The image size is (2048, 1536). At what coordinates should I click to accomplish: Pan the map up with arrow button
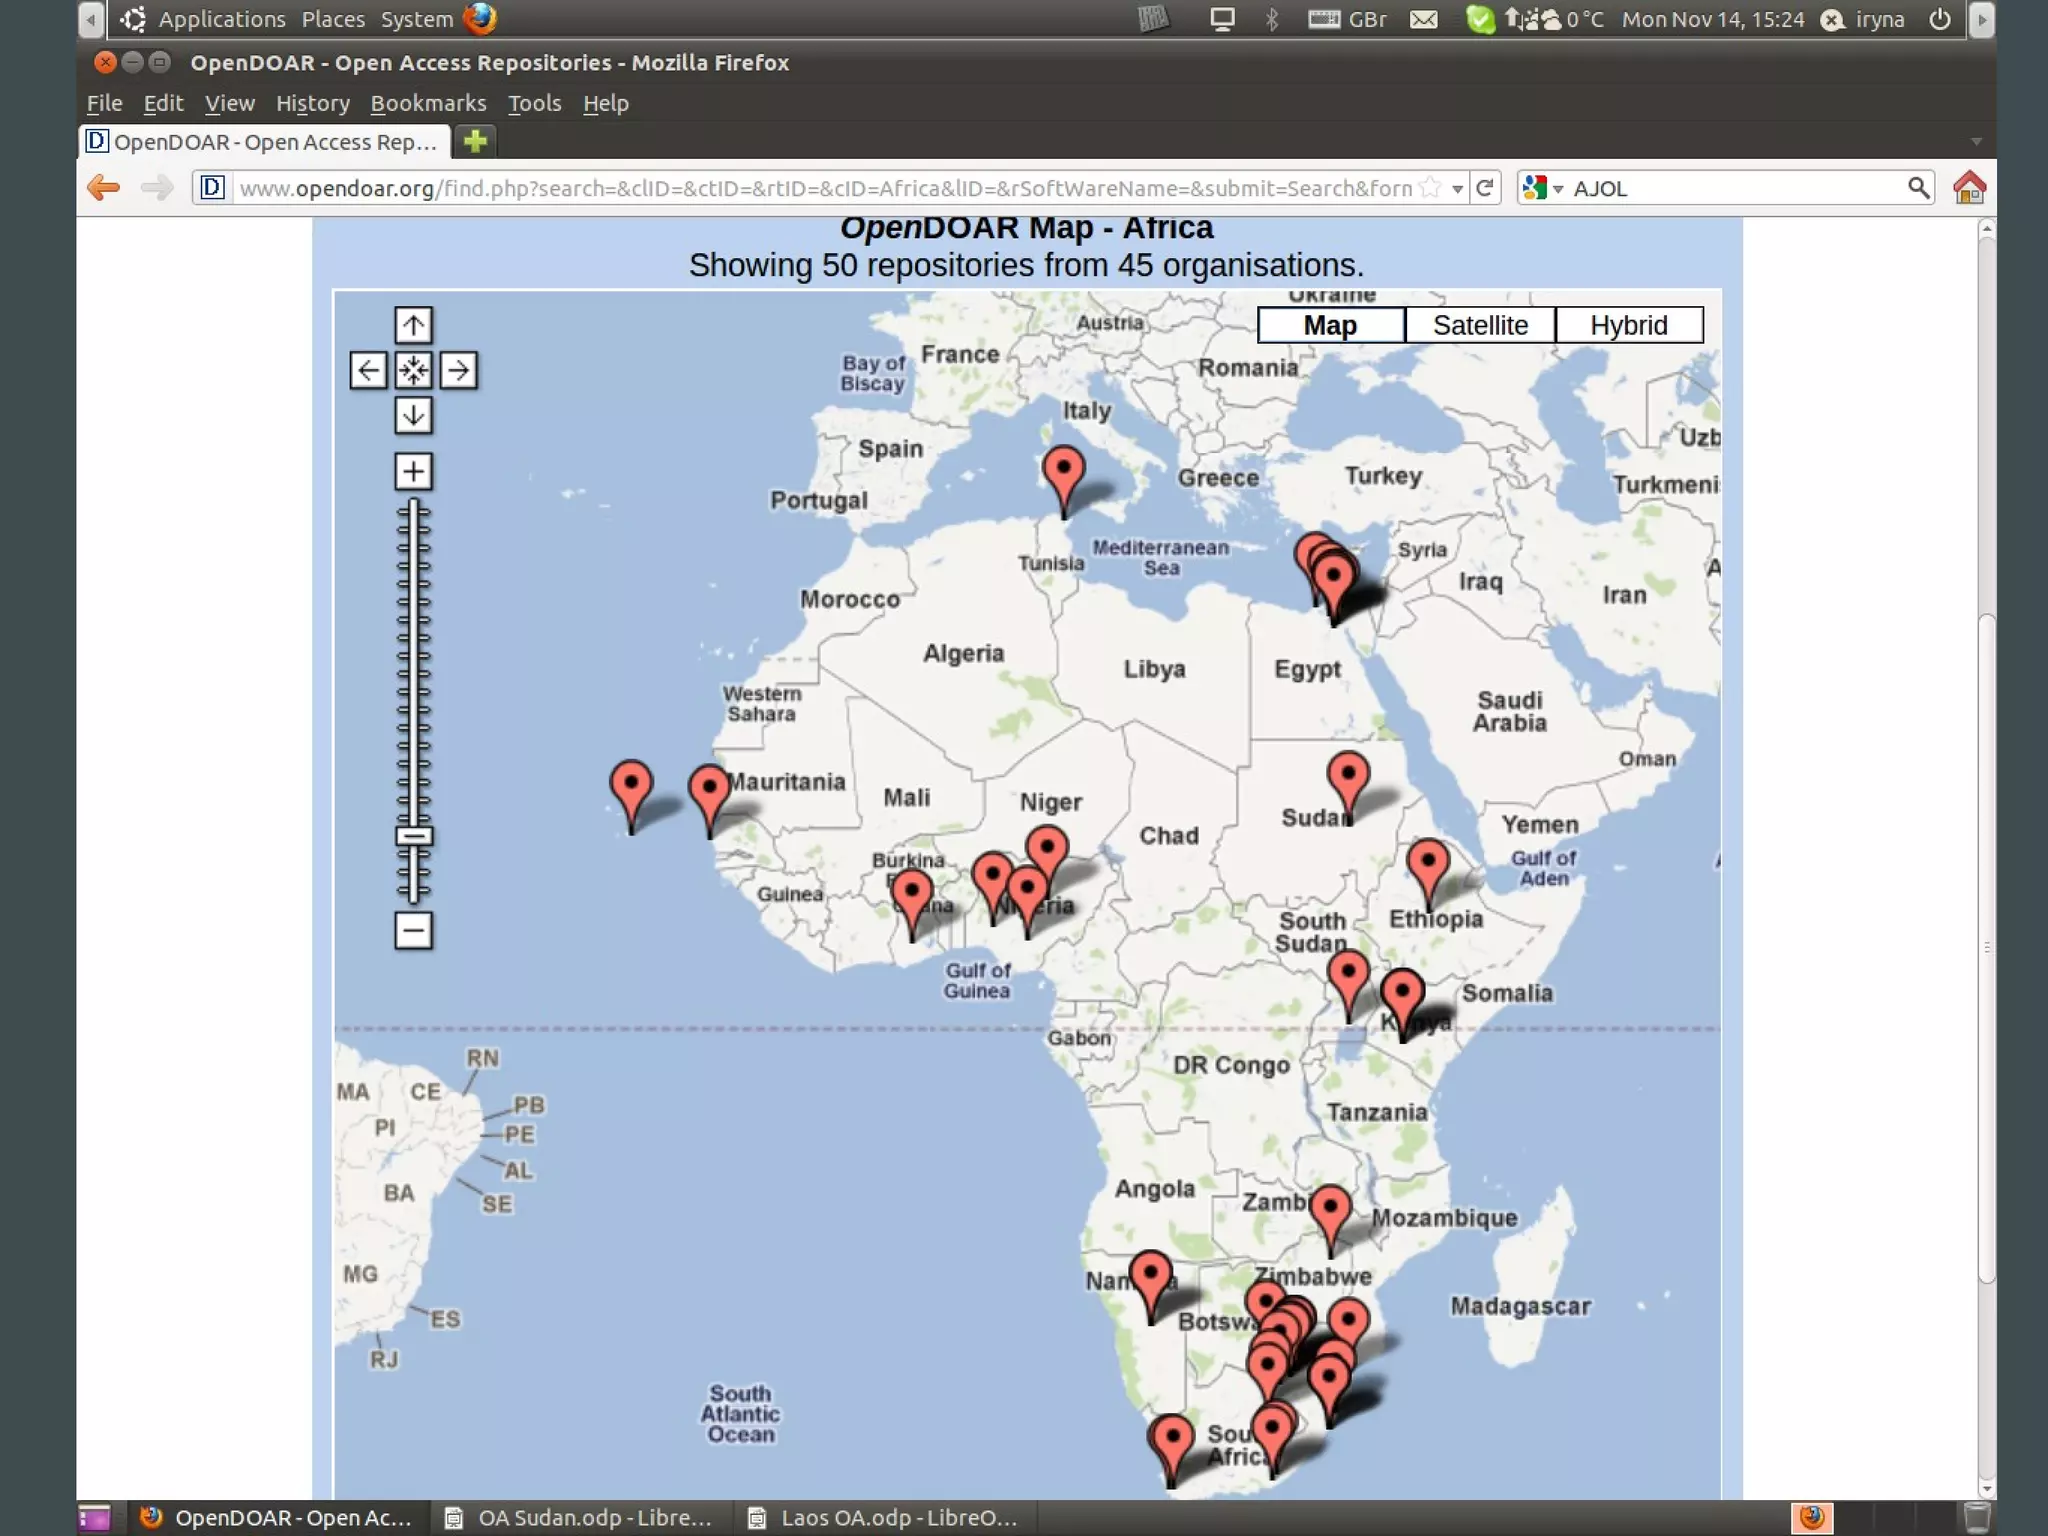413,325
